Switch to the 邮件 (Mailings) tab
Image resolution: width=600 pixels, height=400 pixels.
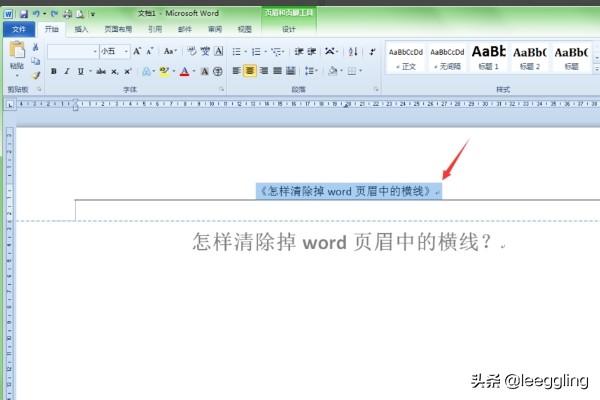click(185, 29)
